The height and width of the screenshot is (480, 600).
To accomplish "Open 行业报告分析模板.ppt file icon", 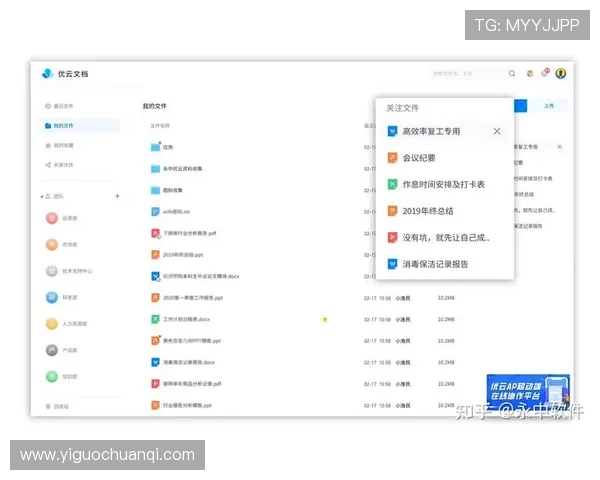I will pyautogui.click(x=155, y=405).
